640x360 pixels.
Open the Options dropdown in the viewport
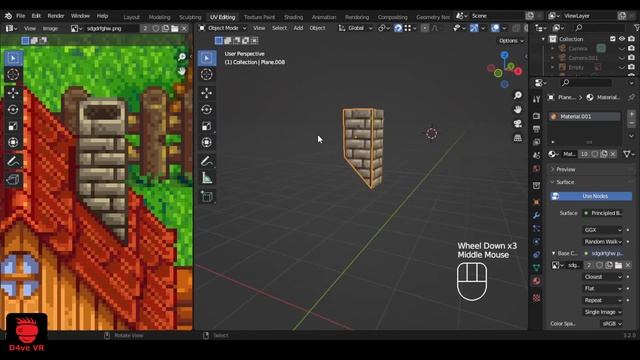pyautogui.click(x=511, y=41)
